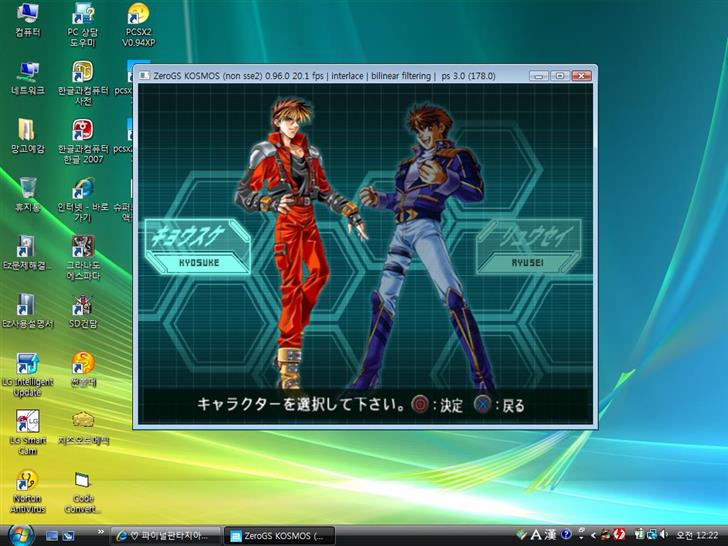Open Ez사용설명서 shortcut

point(27,311)
